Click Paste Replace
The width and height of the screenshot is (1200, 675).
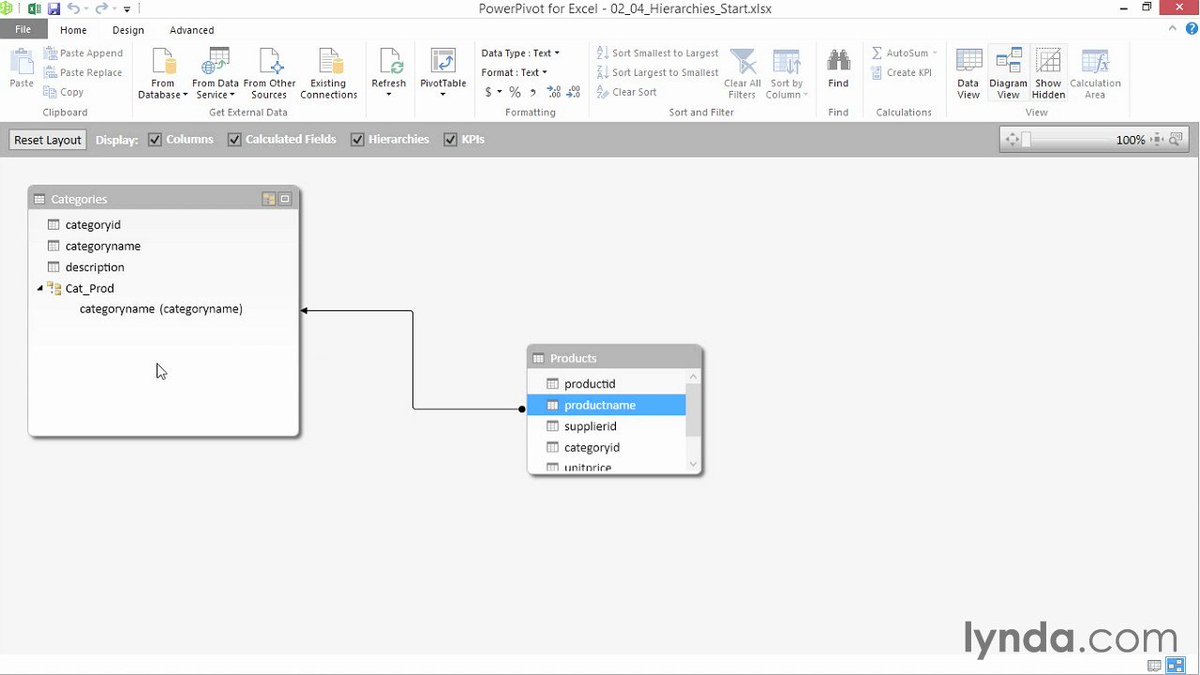(83, 72)
